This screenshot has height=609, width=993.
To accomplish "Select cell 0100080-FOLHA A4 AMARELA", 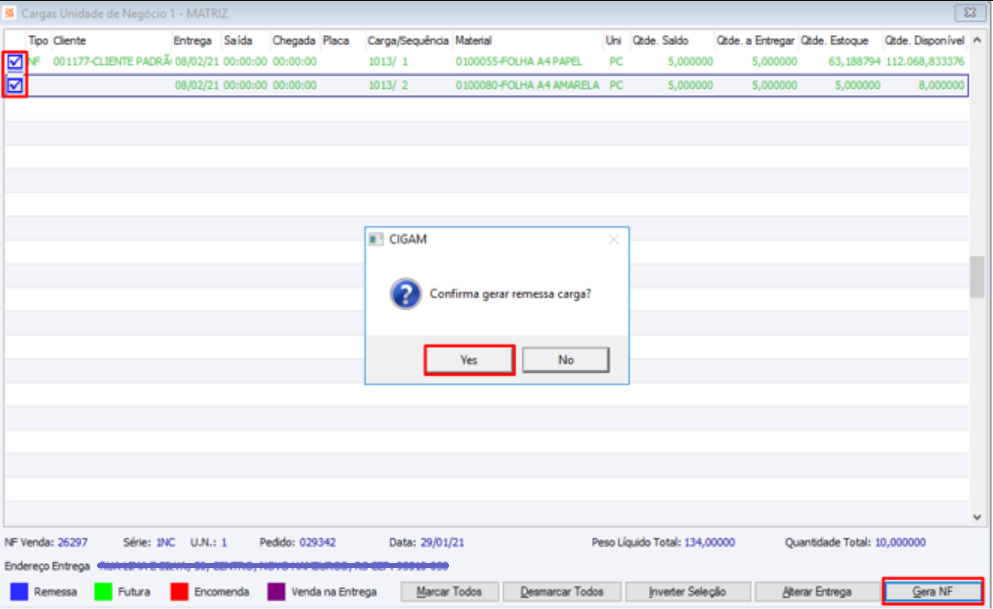I will pyautogui.click(x=527, y=85).
